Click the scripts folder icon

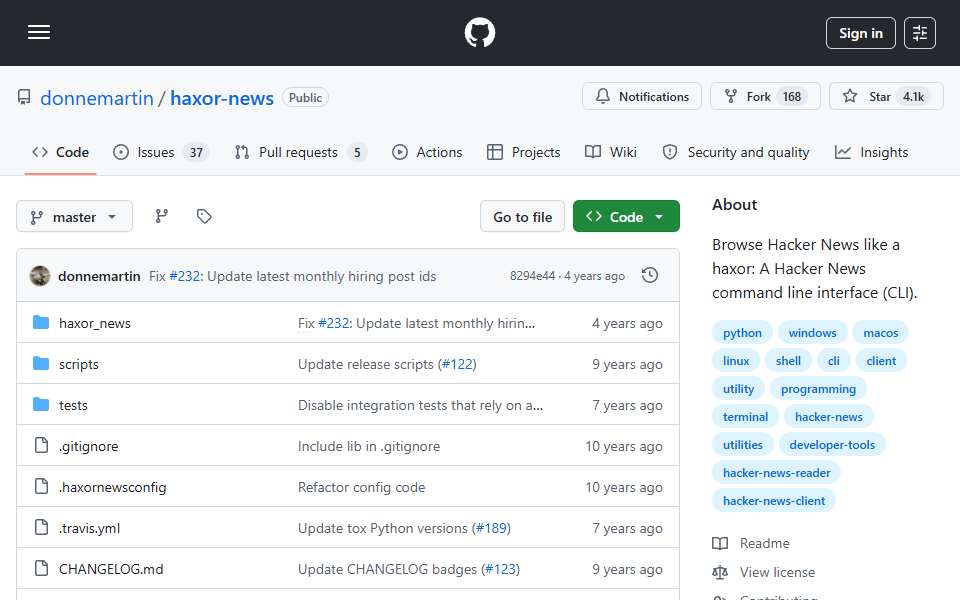click(41, 364)
